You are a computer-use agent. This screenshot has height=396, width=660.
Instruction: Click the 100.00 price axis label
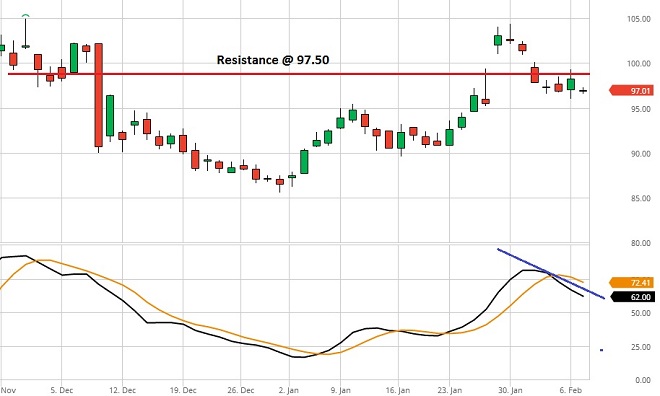pyautogui.click(x=639, y=64)
